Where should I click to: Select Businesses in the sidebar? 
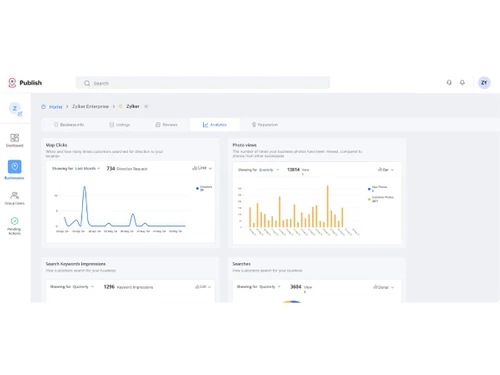(15, 170)
